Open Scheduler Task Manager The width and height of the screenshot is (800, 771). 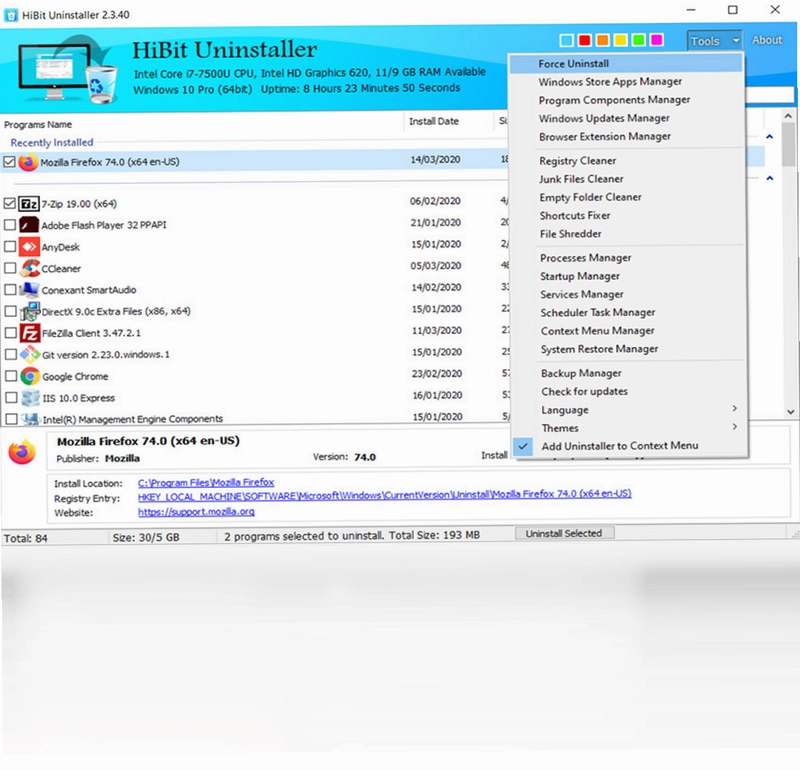[597, 312]
